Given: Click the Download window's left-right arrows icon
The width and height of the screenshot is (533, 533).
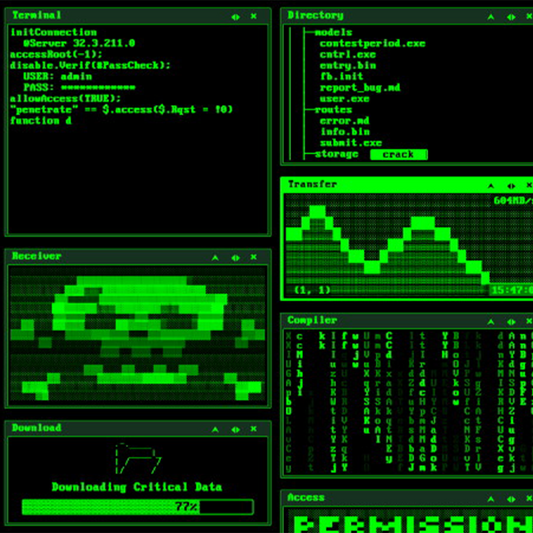Looking at the screenshot, I should (235, 429).
